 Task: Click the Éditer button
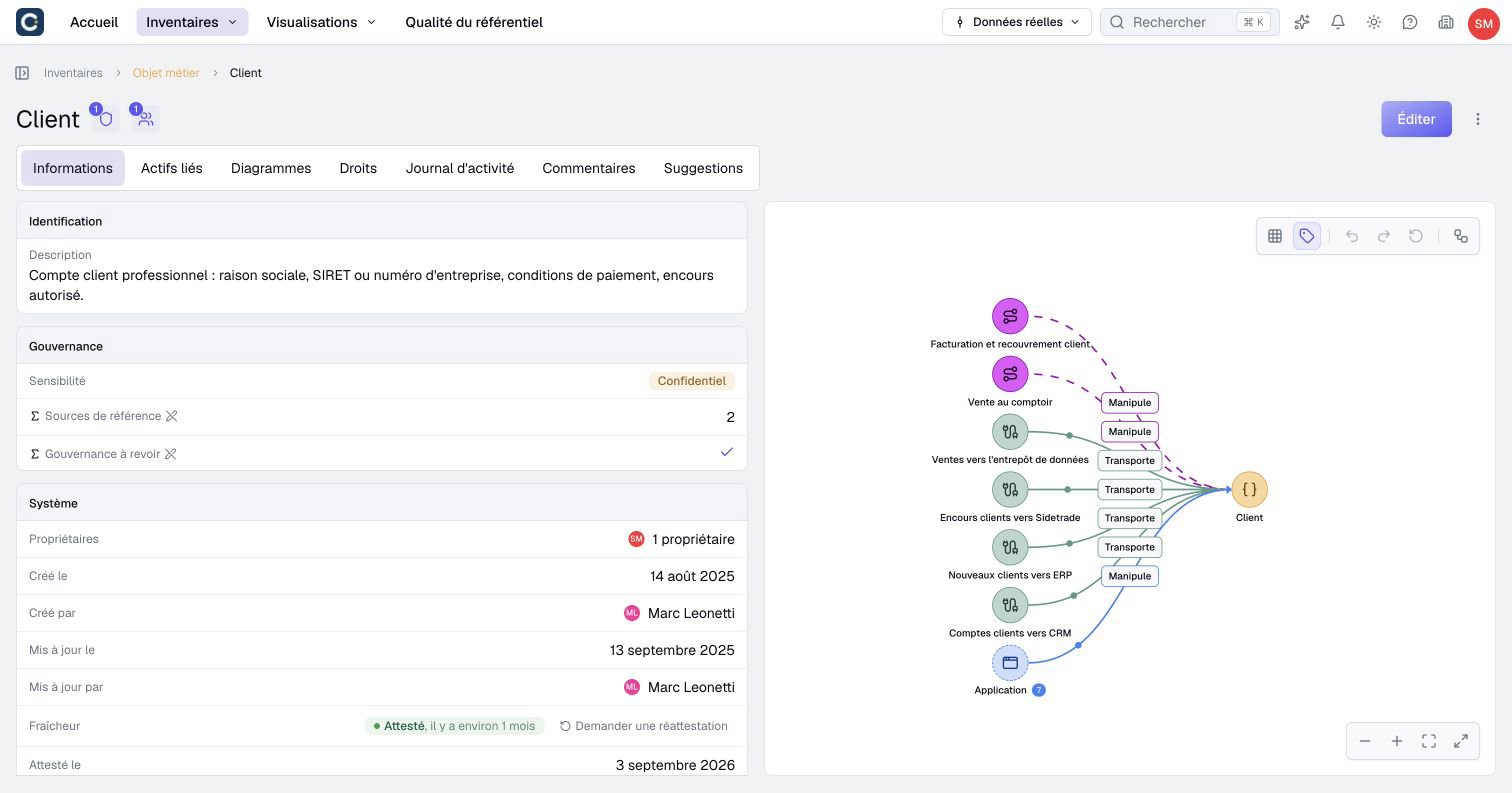coord(1416,119)
